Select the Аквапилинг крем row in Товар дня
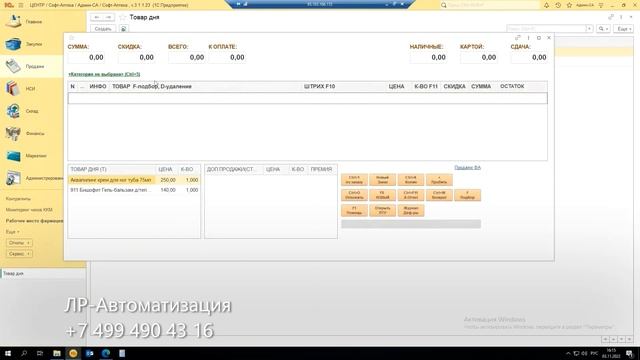The image size is (640, 360). (133, 180)
